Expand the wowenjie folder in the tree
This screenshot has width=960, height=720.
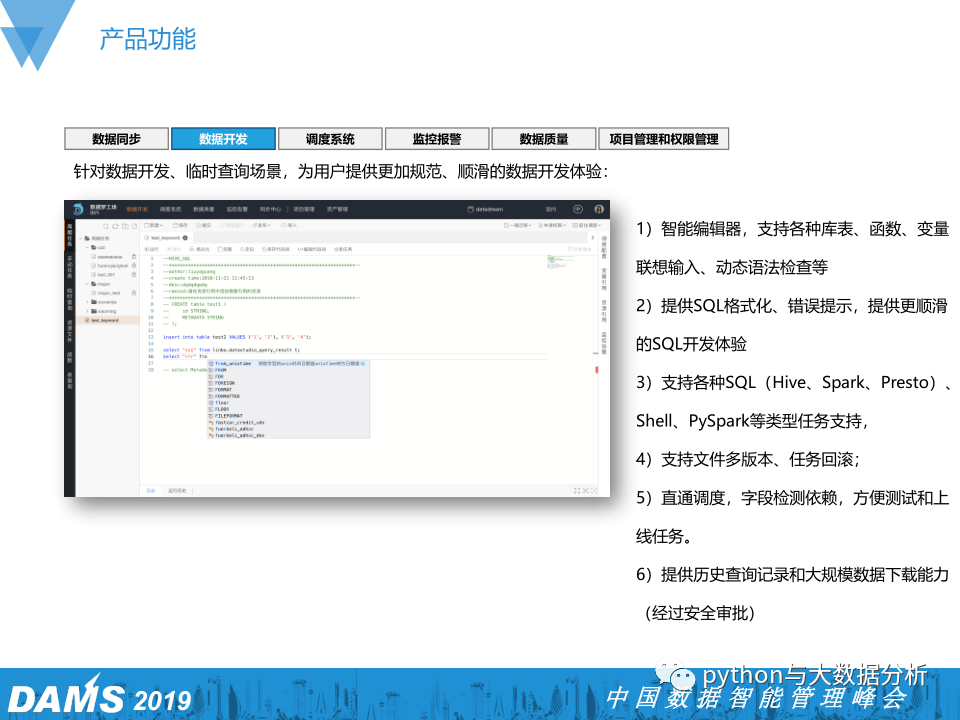pos(87,302)
